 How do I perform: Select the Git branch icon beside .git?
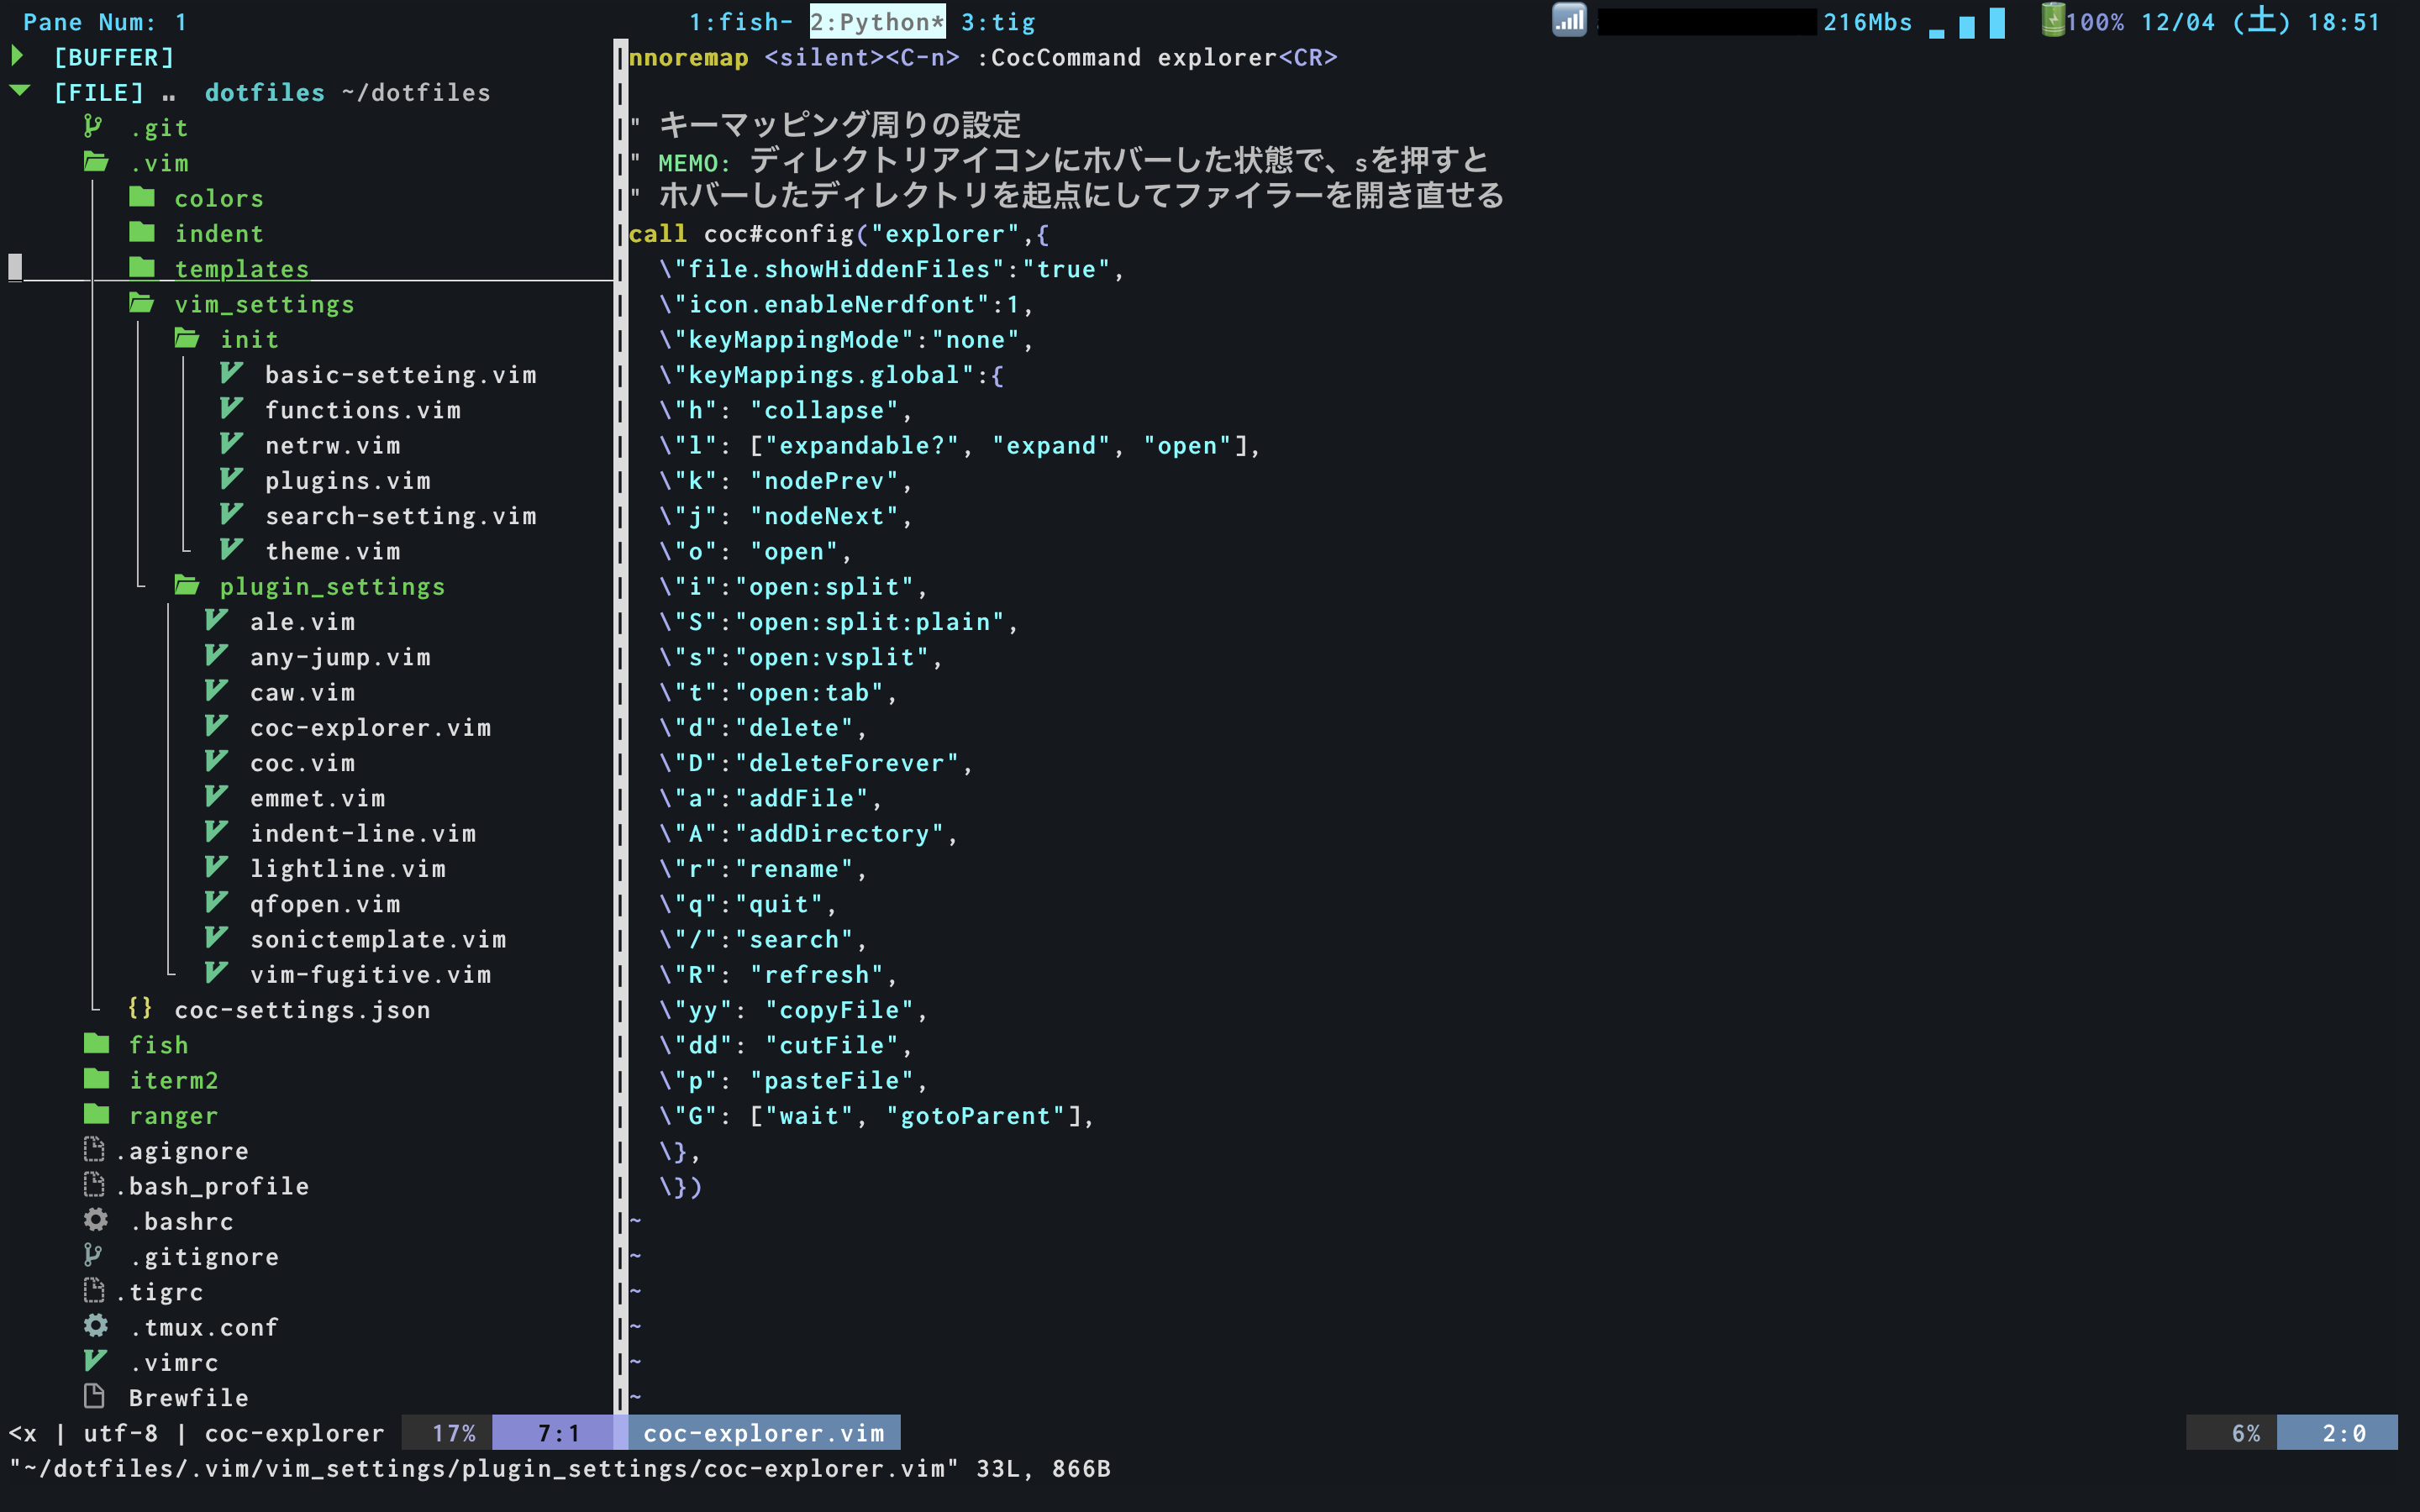pyautogui.click(x=95, y=126)
